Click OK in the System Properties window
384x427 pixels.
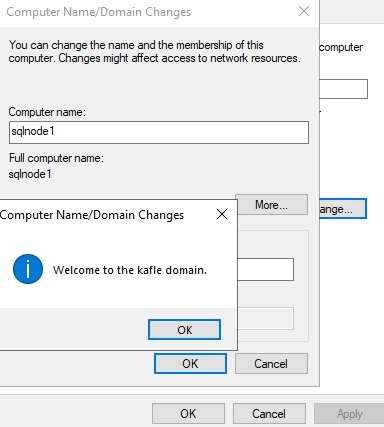click(188, 414)
